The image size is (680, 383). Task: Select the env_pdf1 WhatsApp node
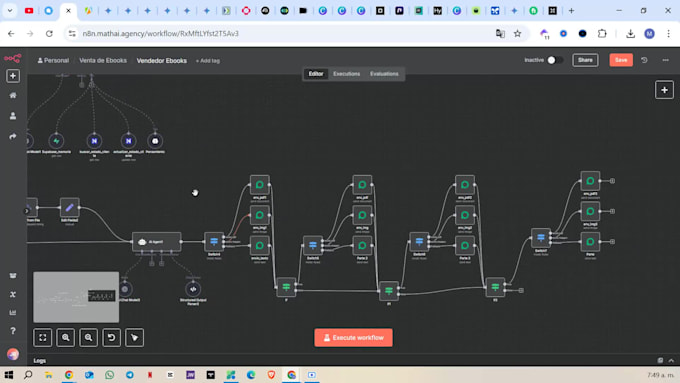(259, 185)
